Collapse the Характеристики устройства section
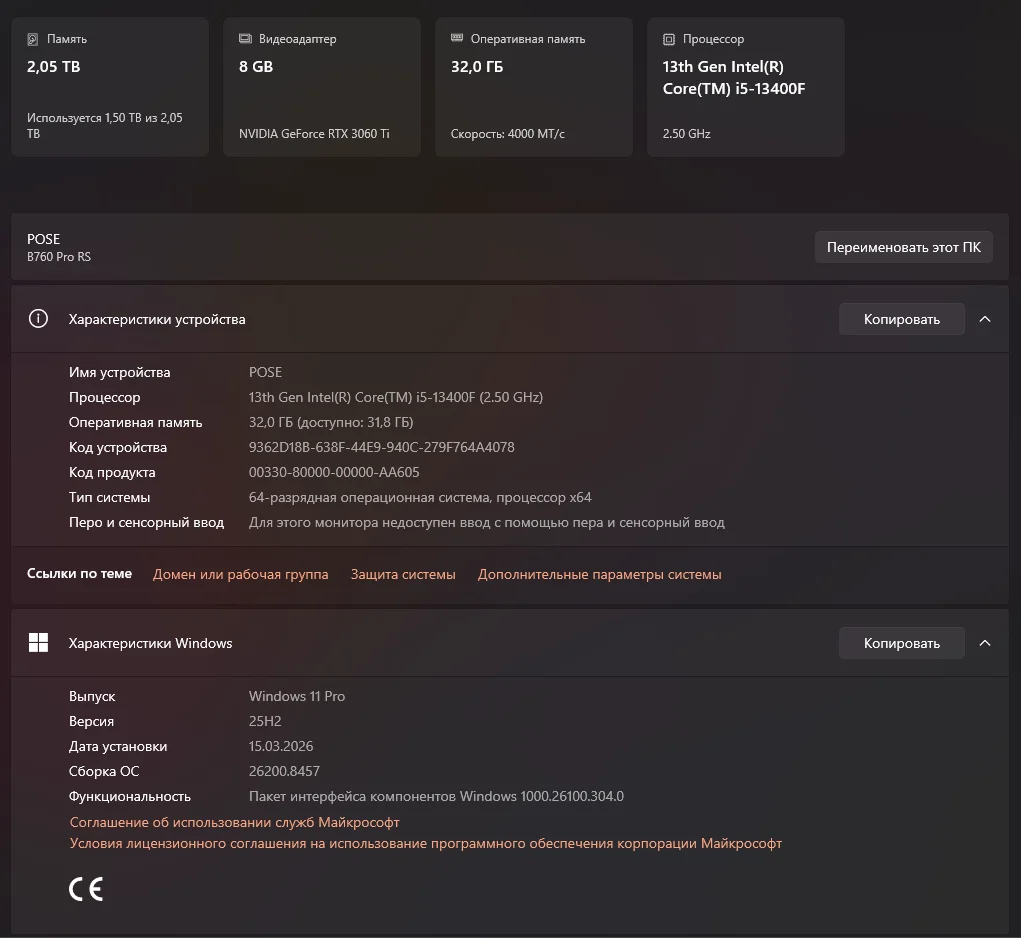 click(x=985, y=319)
